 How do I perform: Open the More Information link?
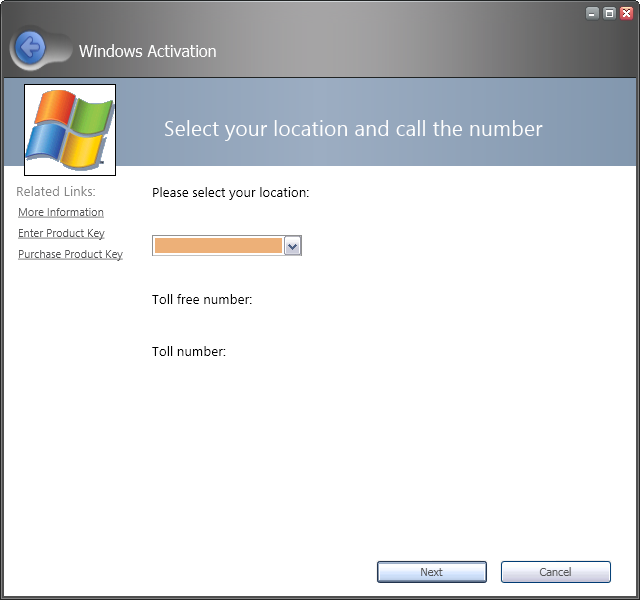(x=61, y=212)
